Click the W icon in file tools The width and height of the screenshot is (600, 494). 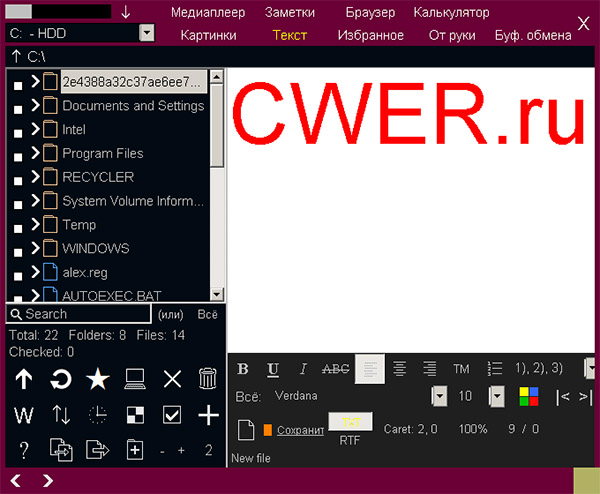24,415
